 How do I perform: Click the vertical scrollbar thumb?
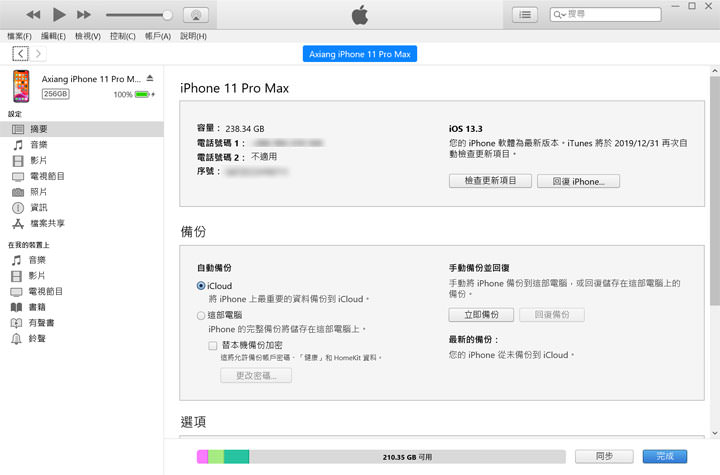point(714,191)
